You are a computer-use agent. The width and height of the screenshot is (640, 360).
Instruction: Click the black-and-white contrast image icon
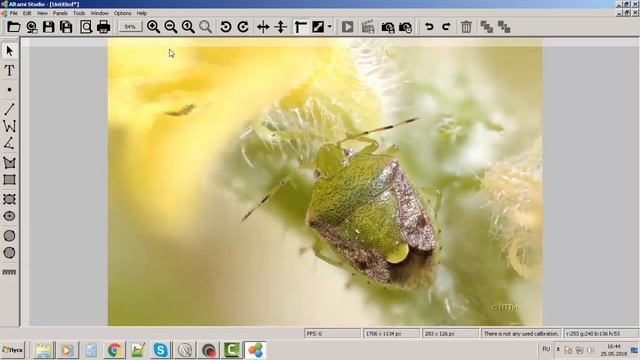pyautogui.click(x=318, y=27)
